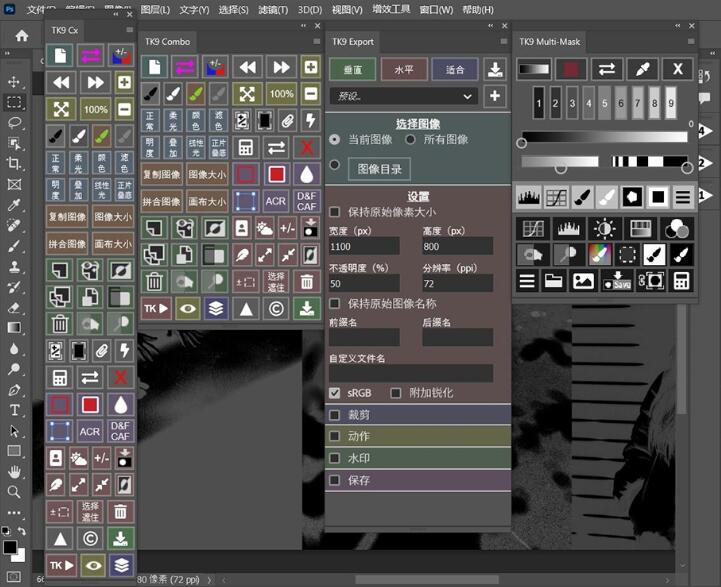Click the rewind icon in TK9 Combo
The width and height of the screenshot is (721, 587).
[247, 68]
